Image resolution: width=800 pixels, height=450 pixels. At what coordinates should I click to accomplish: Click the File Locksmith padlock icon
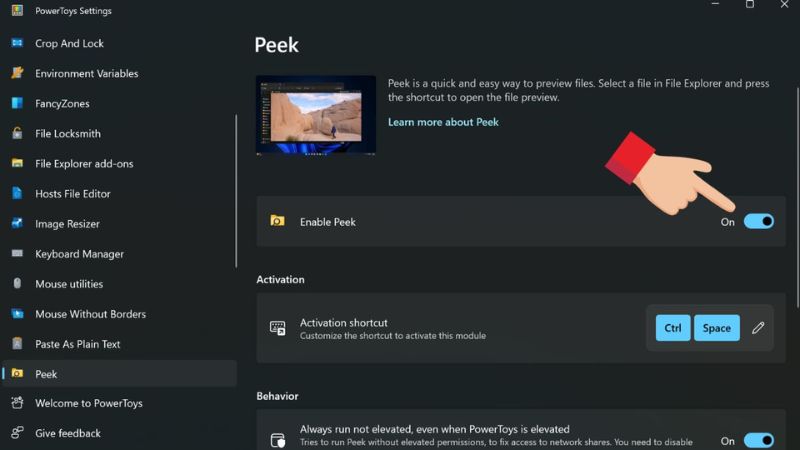click(x=17, y=133)
